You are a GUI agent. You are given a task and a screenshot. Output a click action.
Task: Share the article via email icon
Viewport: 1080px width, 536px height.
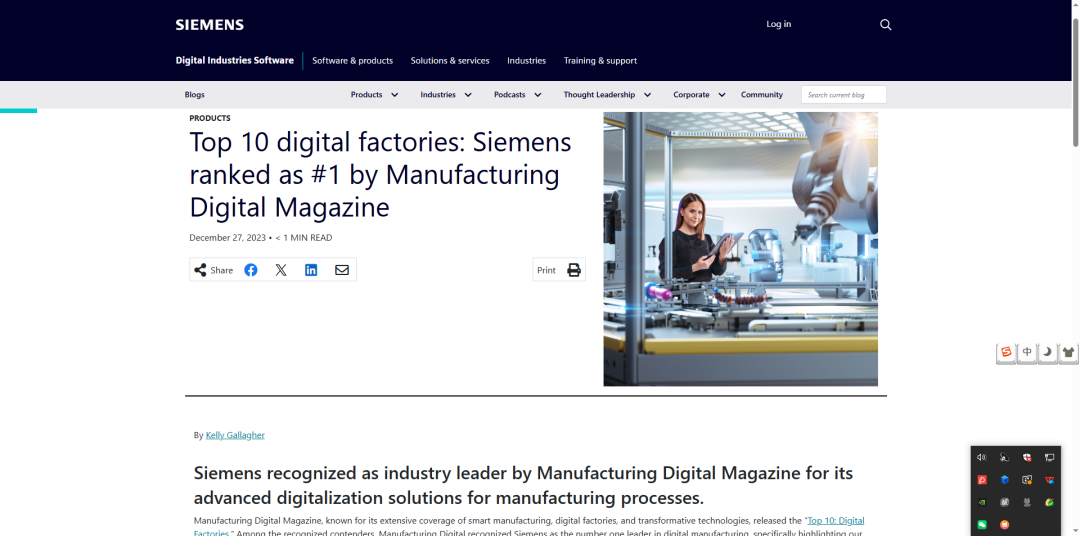342,270
